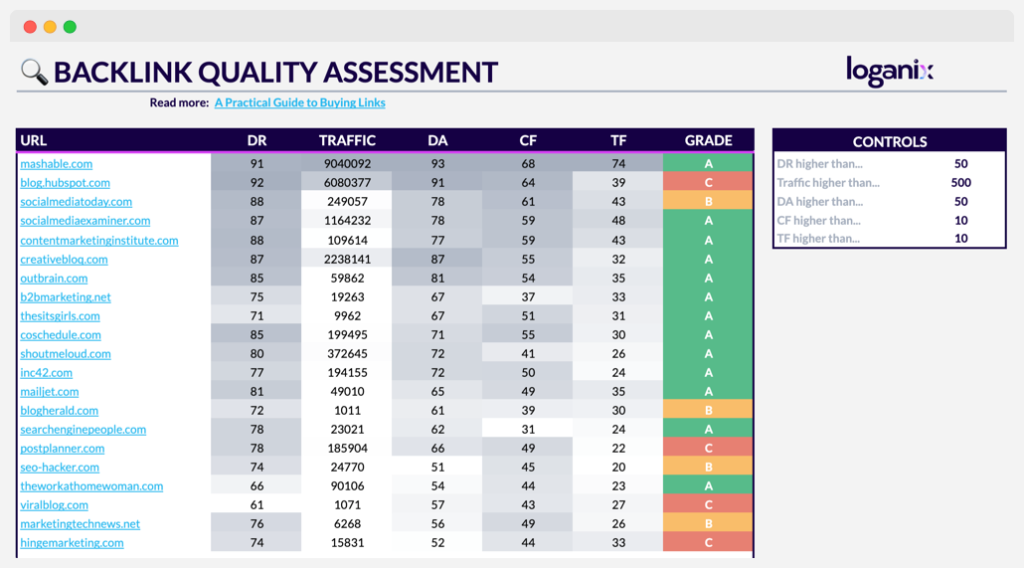
Task: Click the DR column header
Action: (x=257, y=141)
